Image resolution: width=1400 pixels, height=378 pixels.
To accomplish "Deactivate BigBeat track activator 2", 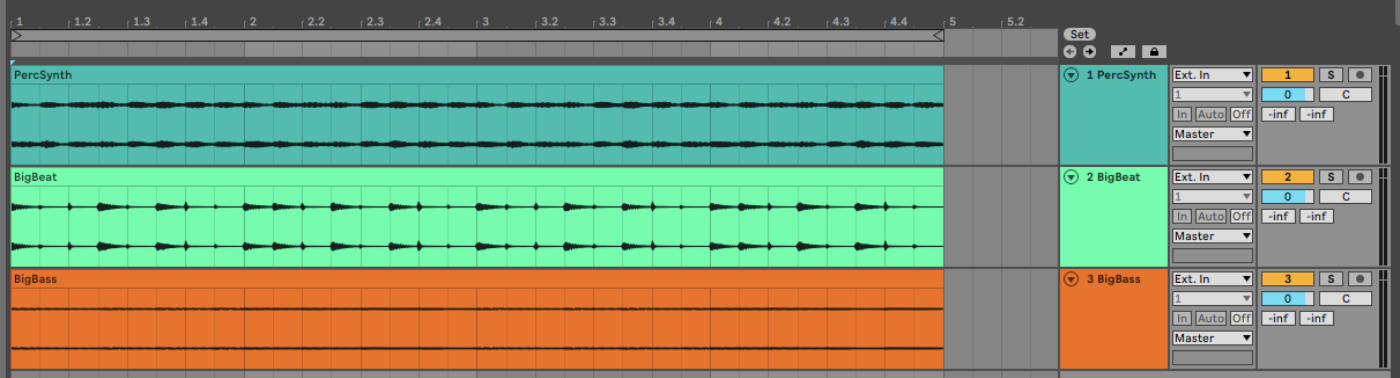I will (1288, 177).
